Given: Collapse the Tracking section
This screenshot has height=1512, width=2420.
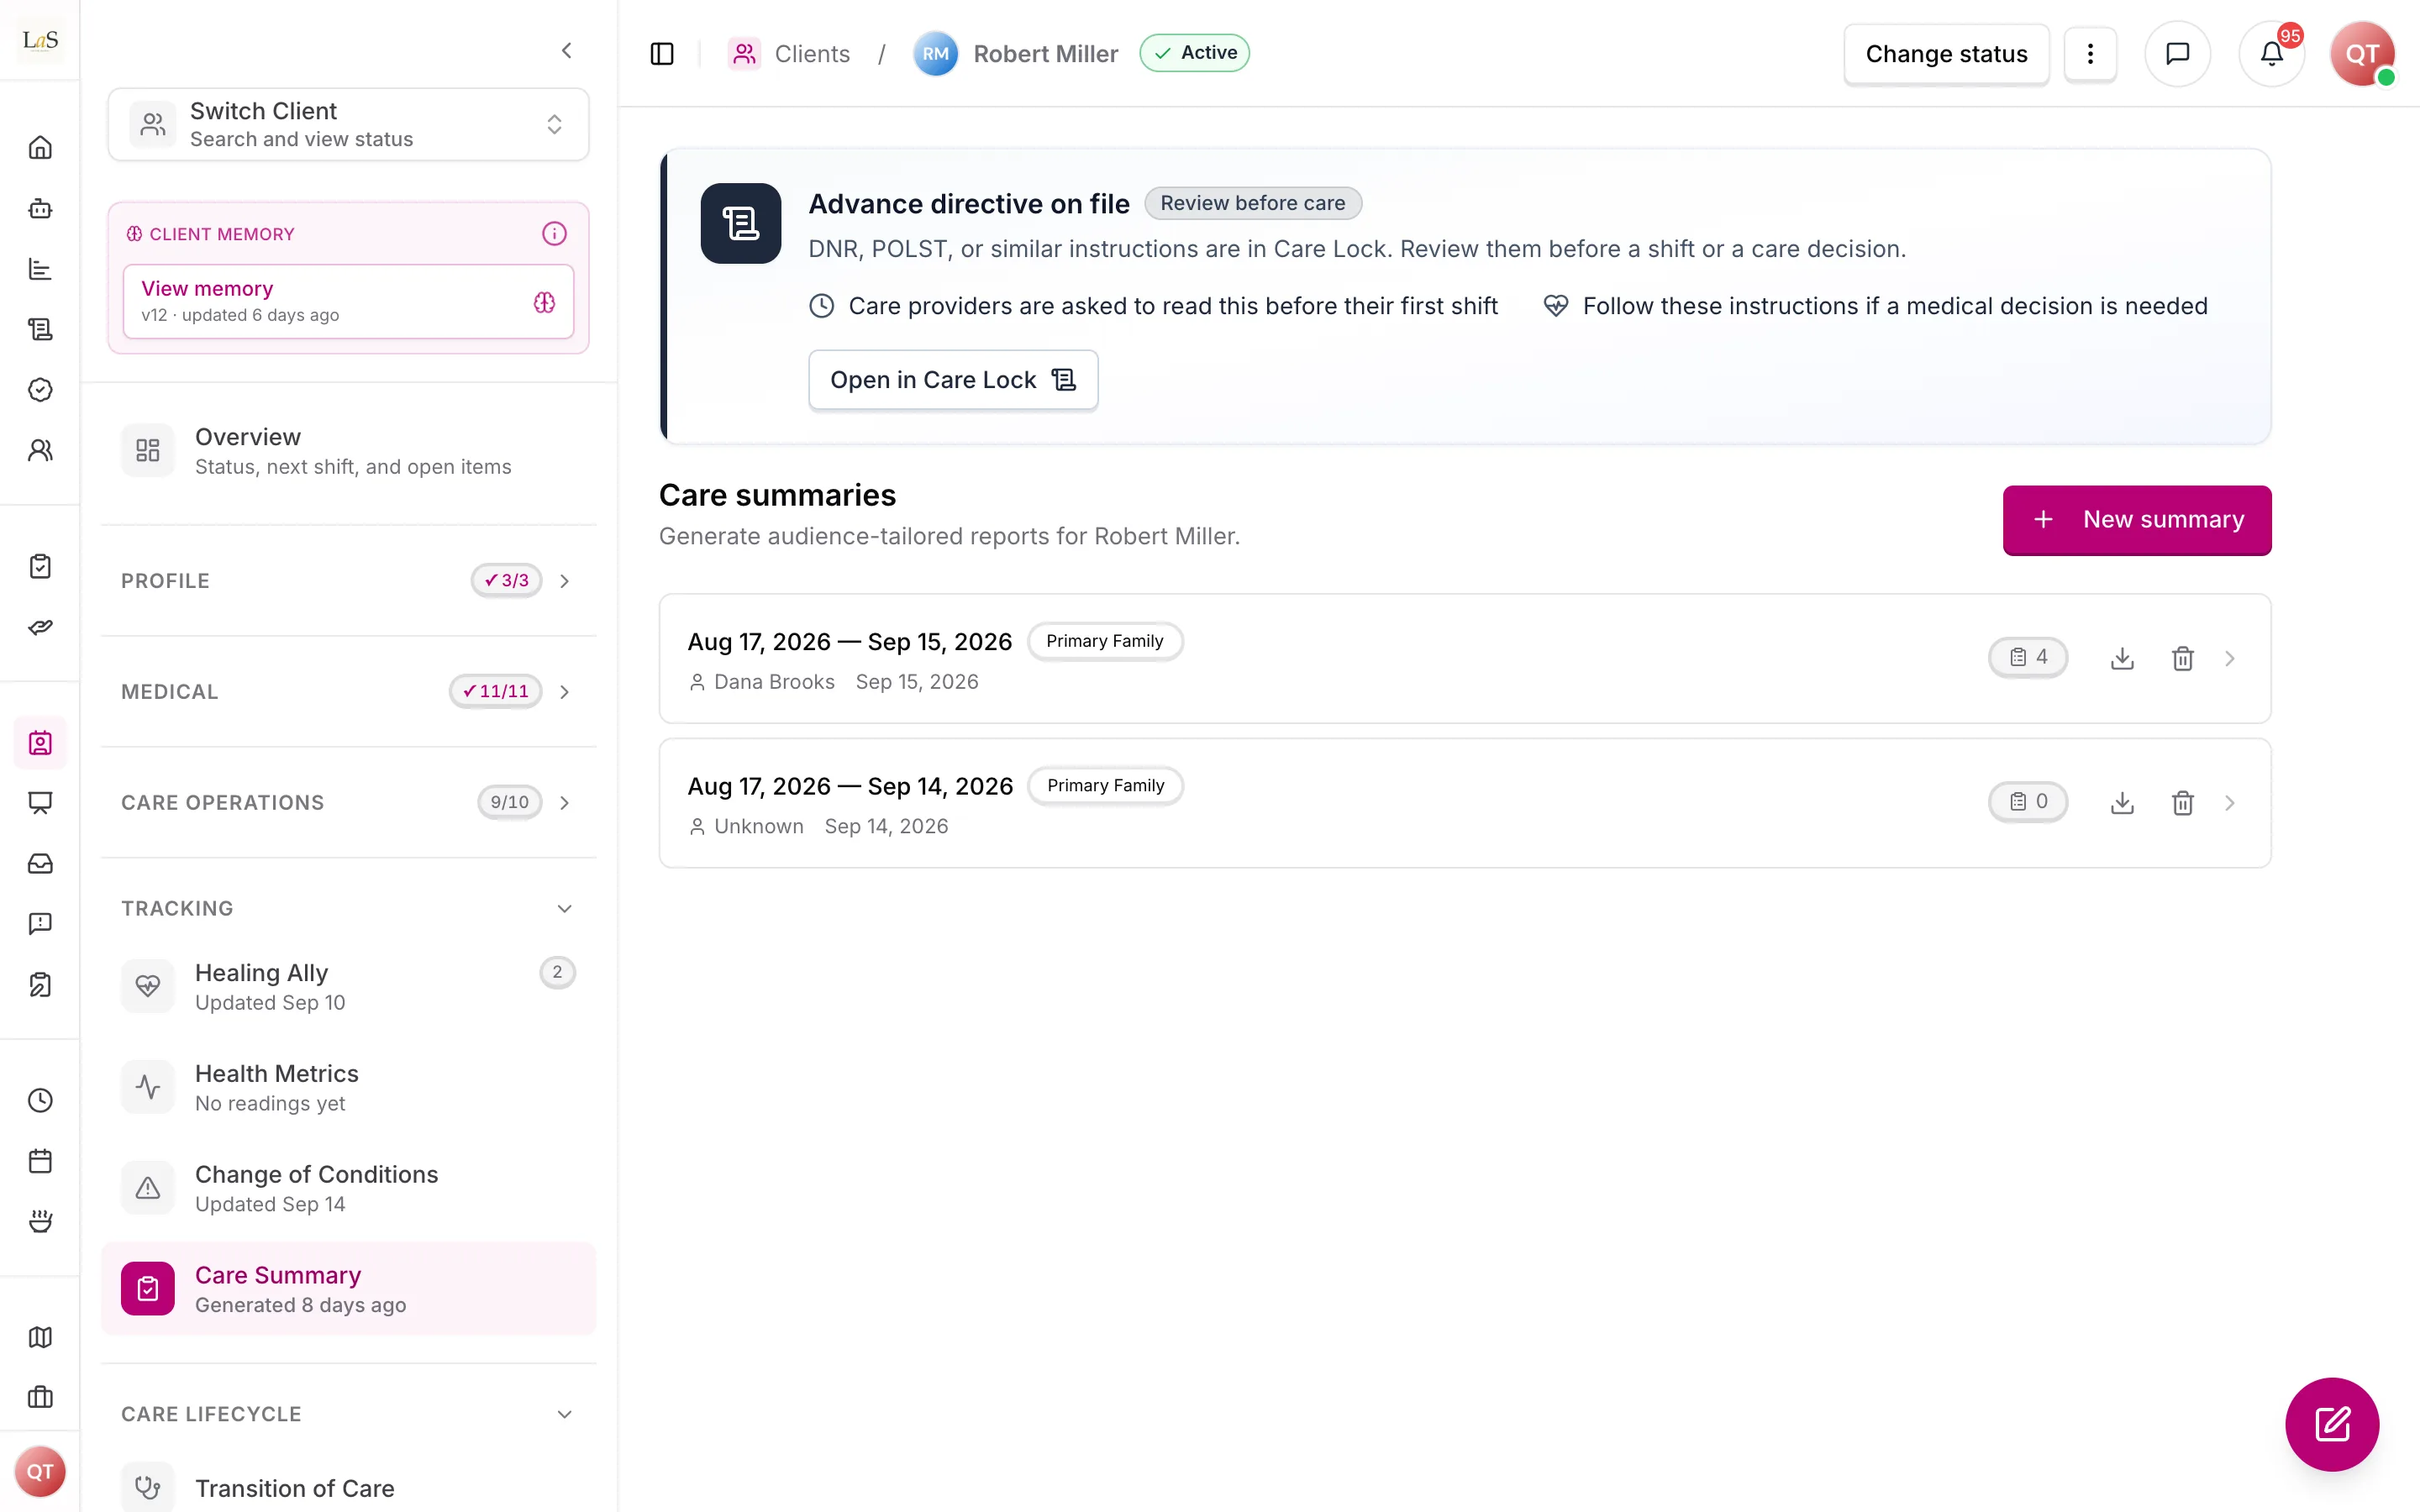Looking at the screenshot, I should point(348,908).
